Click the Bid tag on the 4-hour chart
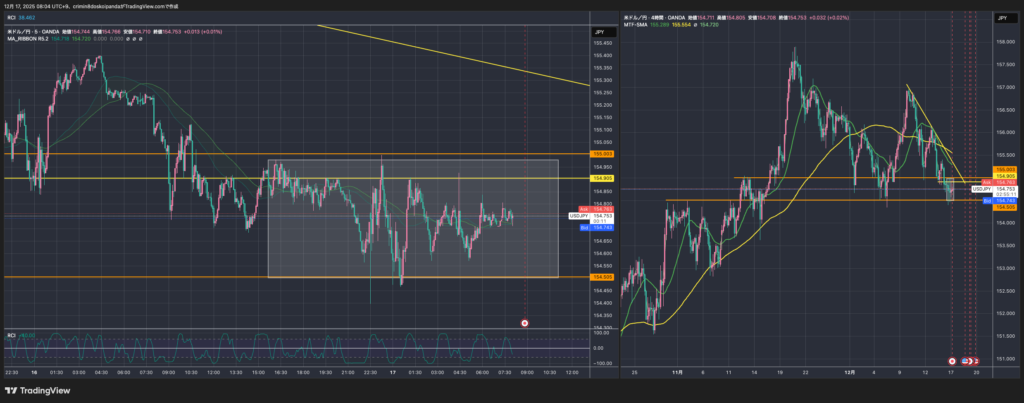This screenshot has width=1024, height=403. tap(987, 201)
